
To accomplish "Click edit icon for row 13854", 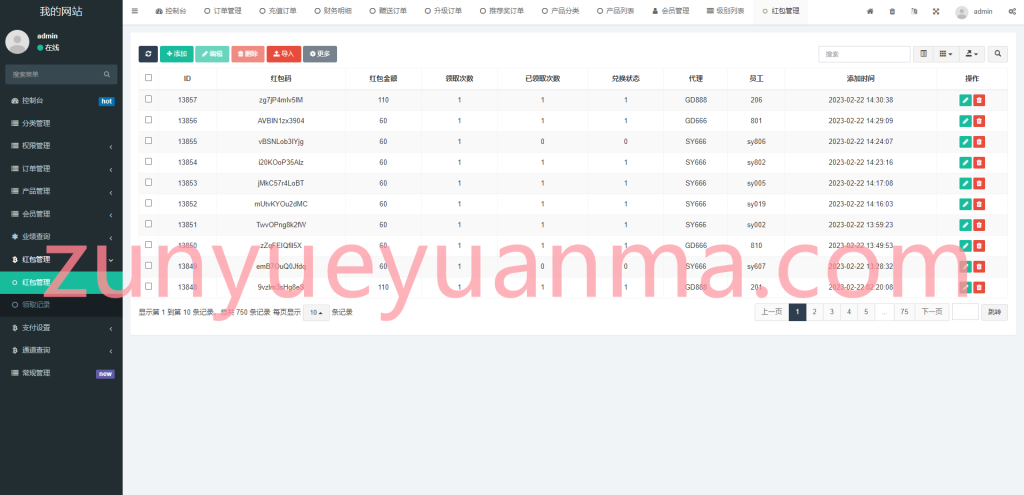I will 966,163.
